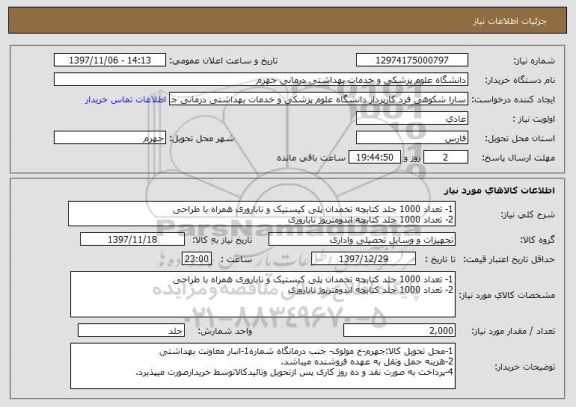Click the label تاریخ نیاز به کالا
The image size is (576, 407).
(x=222, y=240)
